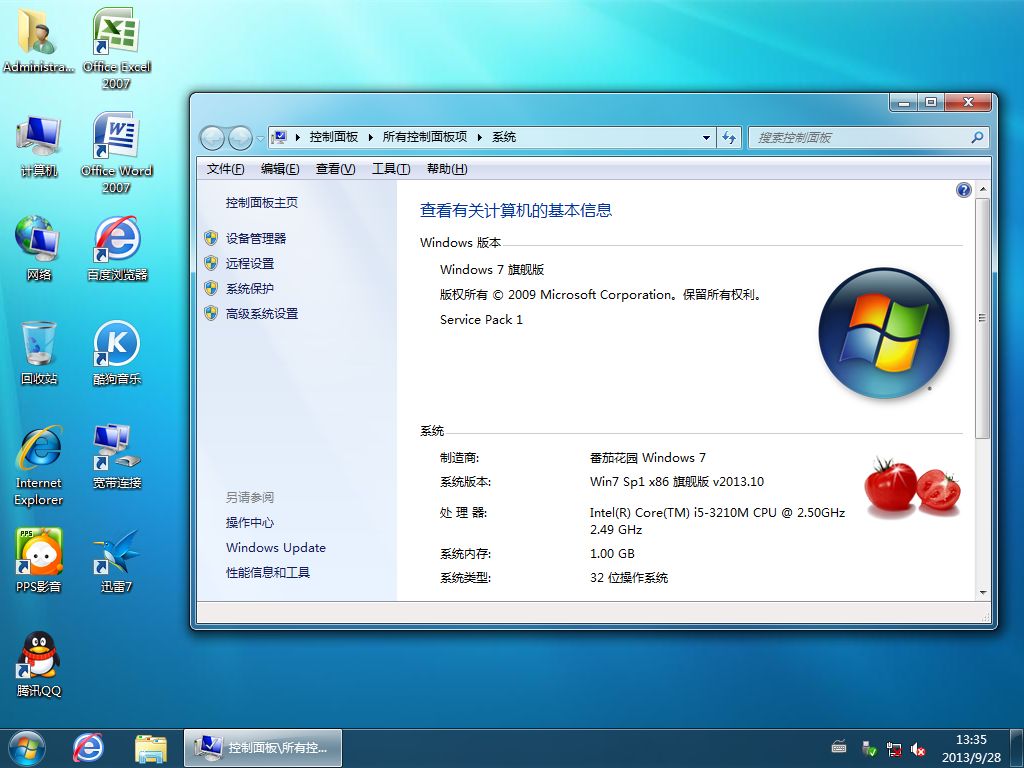
Task: Click the search magnifier icon
Action: point(977,137)
